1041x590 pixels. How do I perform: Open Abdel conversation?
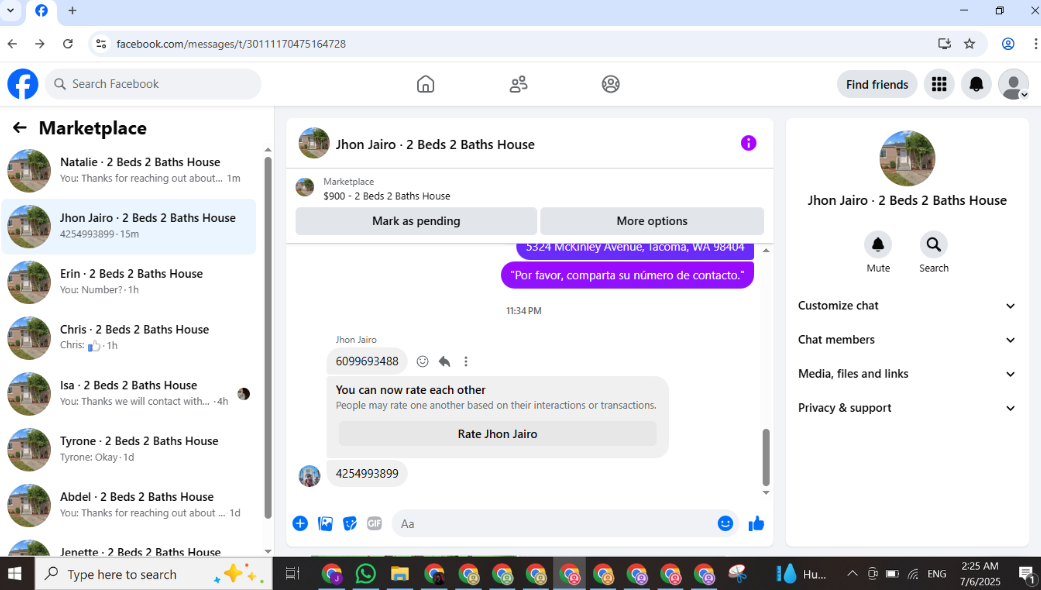pos(129,505)
